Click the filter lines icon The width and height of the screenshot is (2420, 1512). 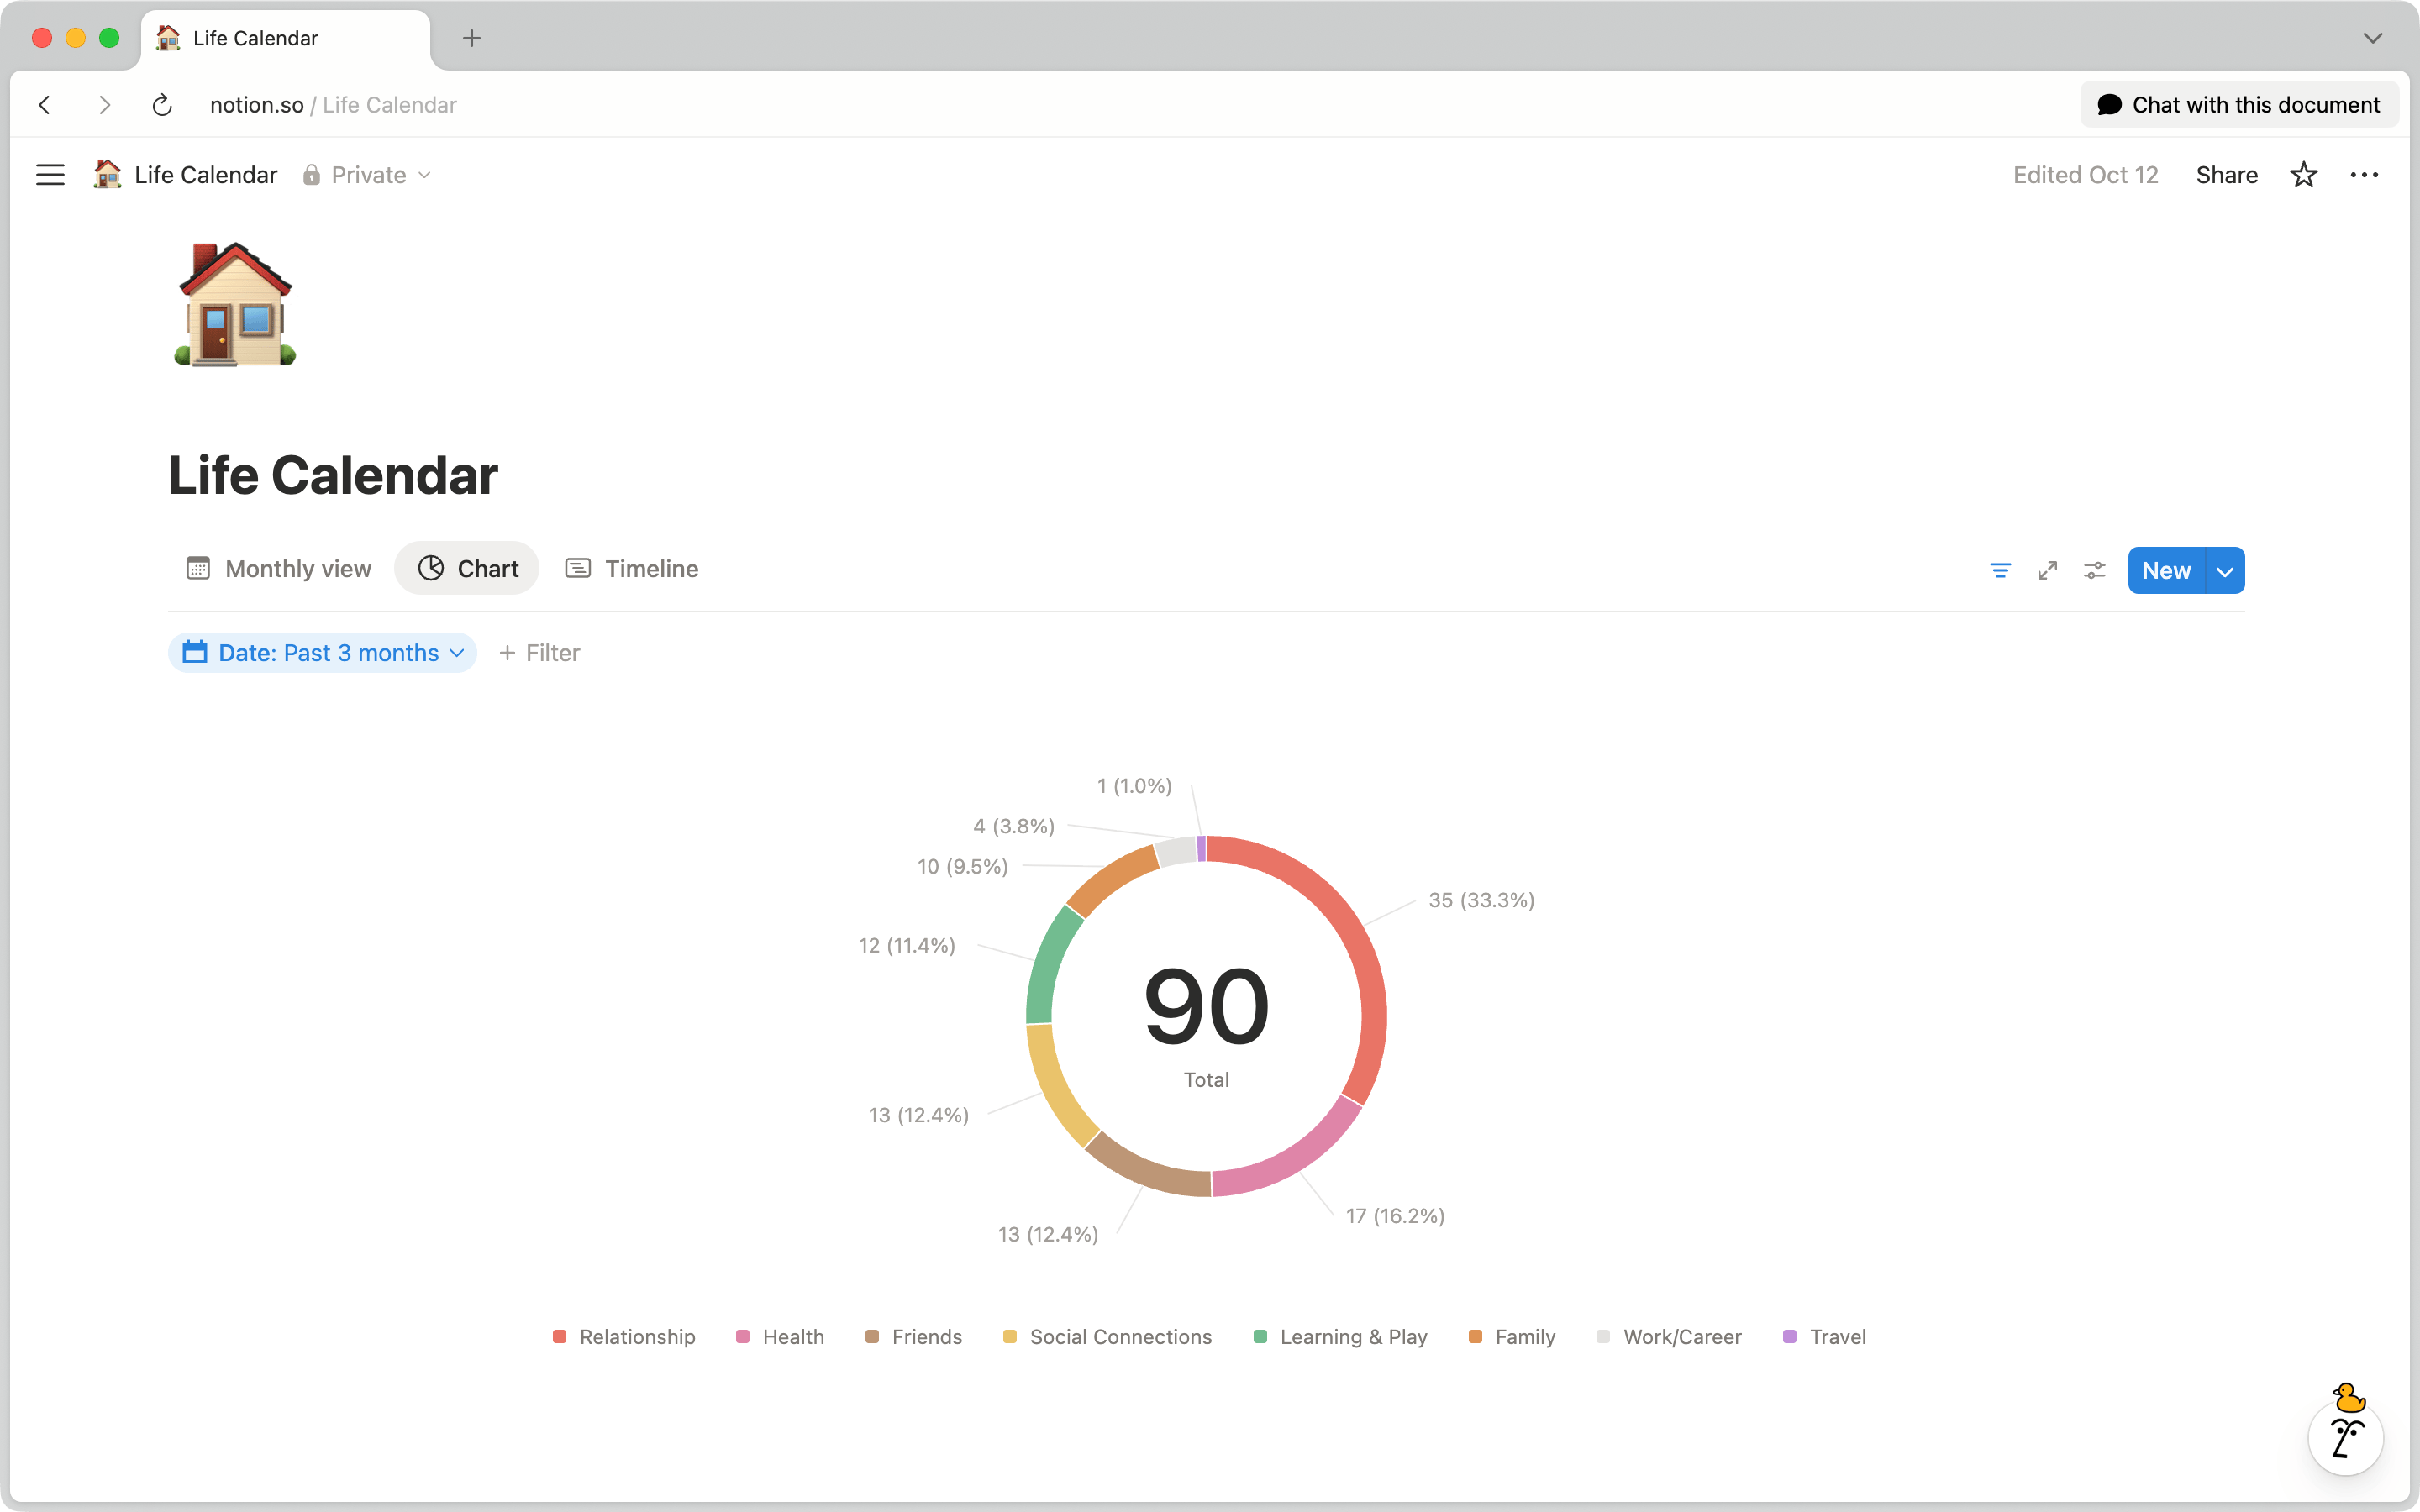pos(2000,570)
